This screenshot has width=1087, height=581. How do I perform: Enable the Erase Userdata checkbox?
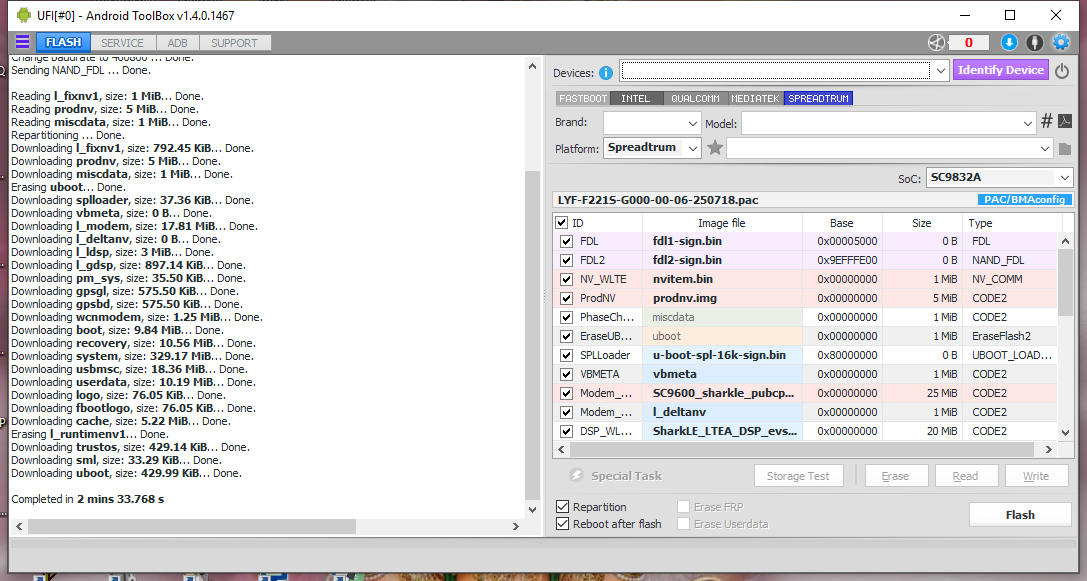684,524
